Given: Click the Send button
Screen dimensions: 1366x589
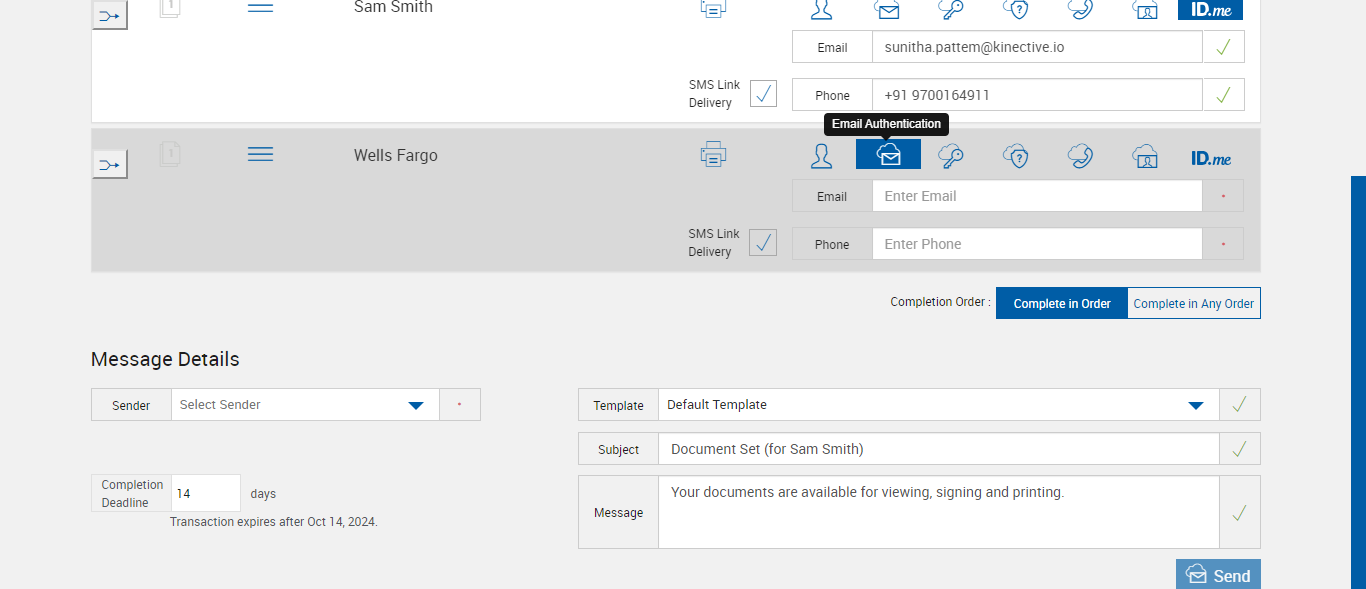Looking at the screenshot, I should pos(1218,575).
